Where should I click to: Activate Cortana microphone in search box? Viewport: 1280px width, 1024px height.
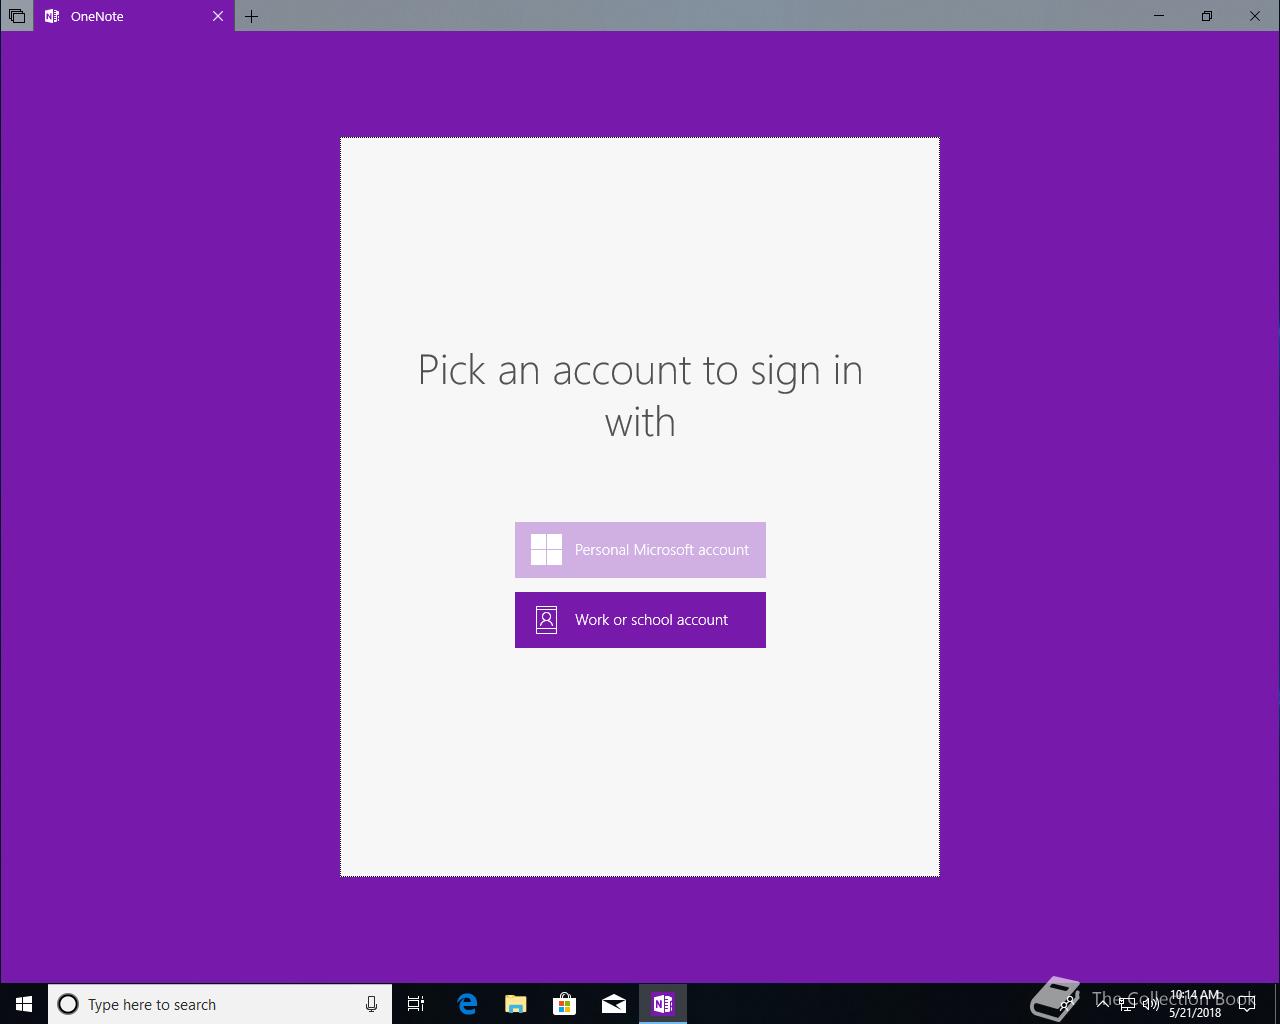coord(371,1004)
